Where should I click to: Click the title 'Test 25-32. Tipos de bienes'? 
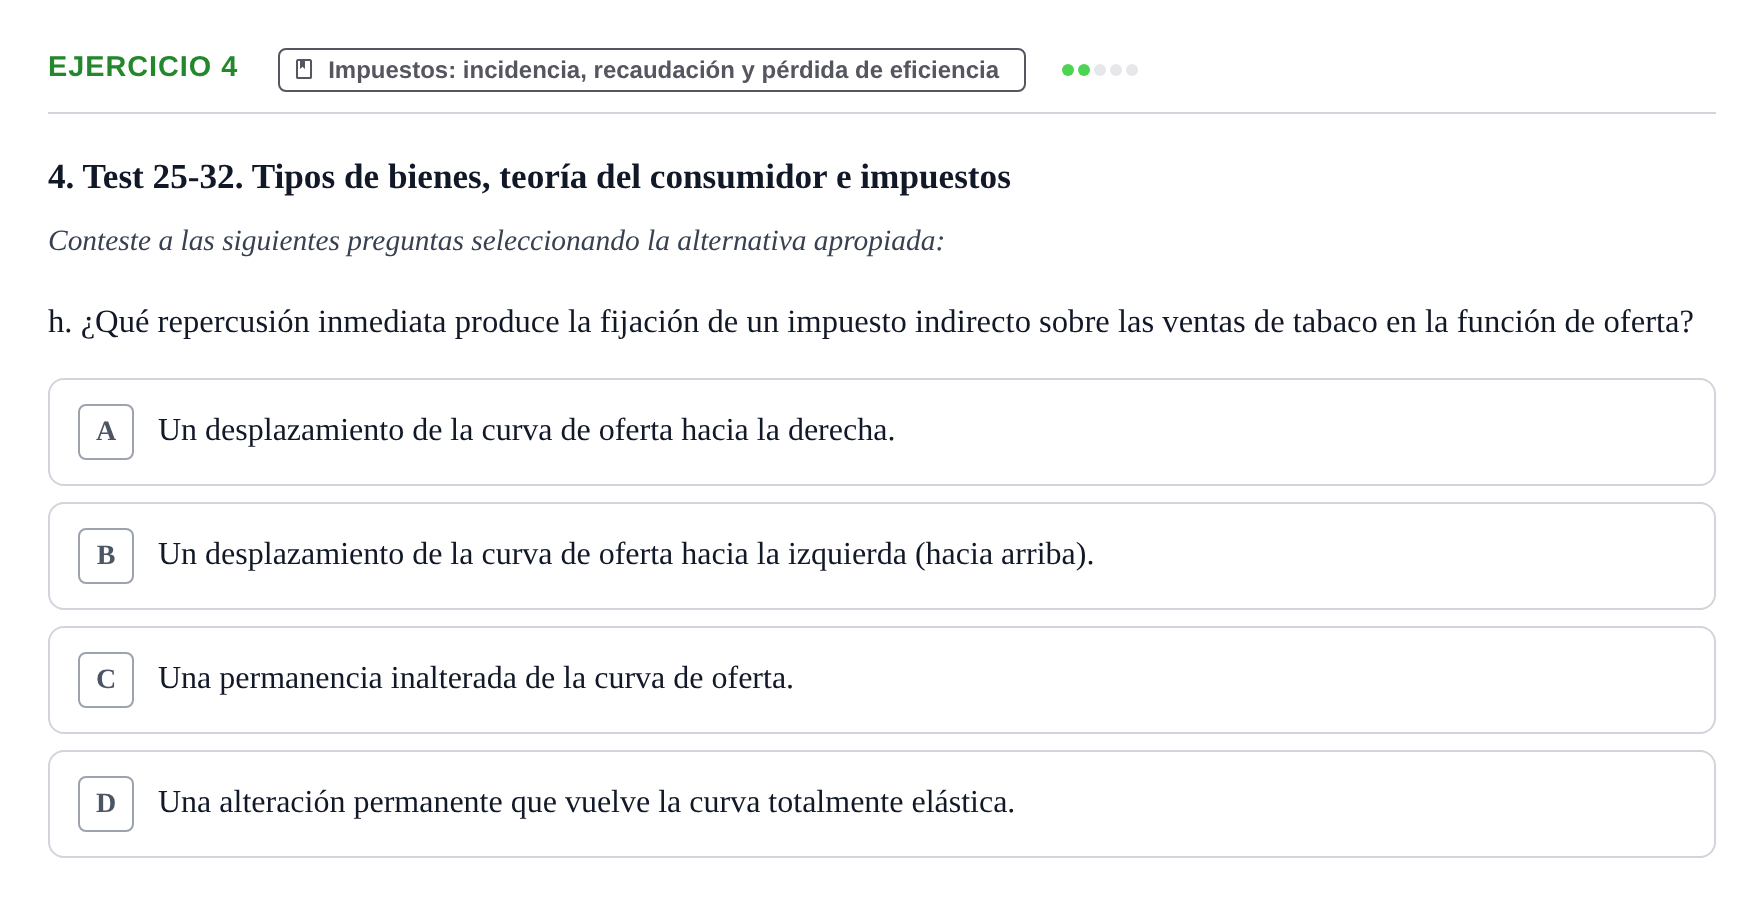point(529,177)
